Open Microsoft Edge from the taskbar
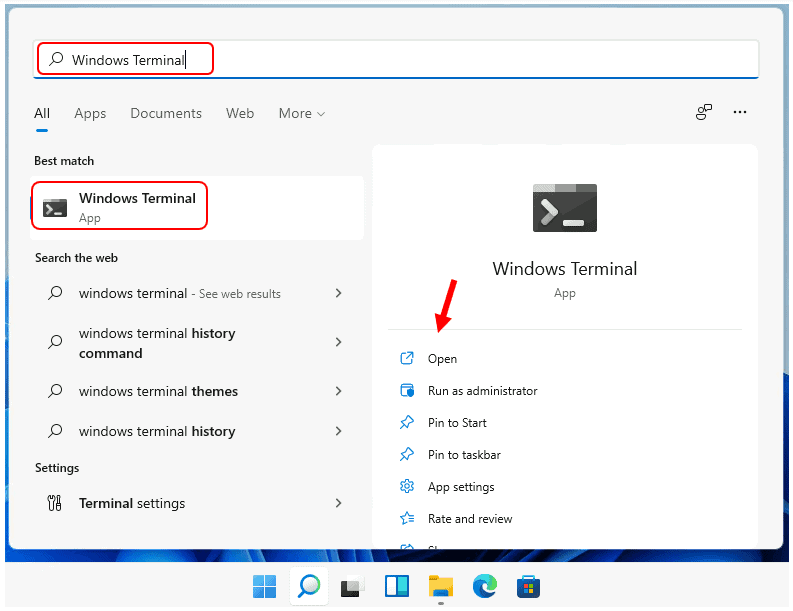Viewport: 793px width, 611px height. [485, 586]
